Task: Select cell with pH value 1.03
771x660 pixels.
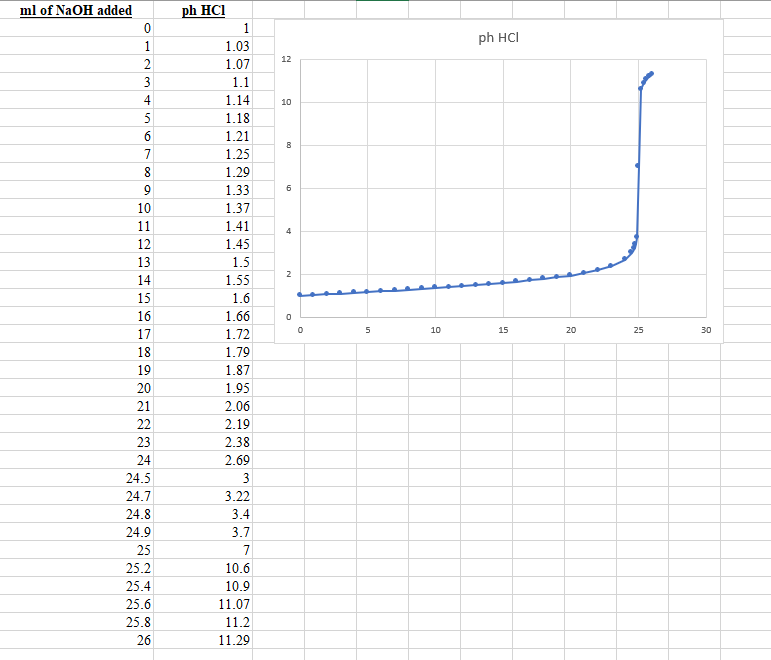Action: click(x=203, y=46)
